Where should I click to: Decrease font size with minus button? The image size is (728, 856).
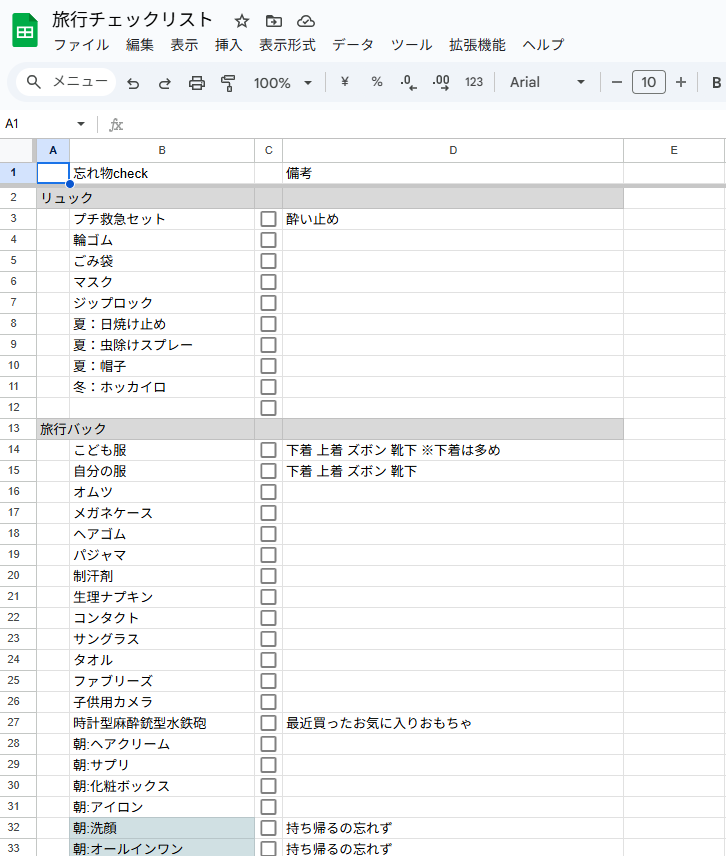tap(617, 82)
